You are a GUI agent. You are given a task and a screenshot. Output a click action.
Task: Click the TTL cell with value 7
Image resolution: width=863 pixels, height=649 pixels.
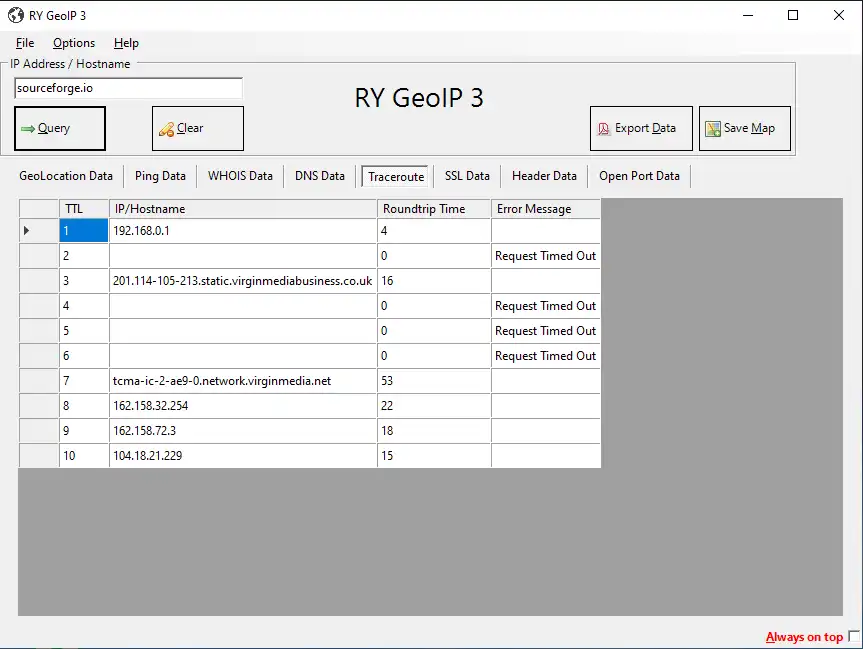tap(84, 381)
